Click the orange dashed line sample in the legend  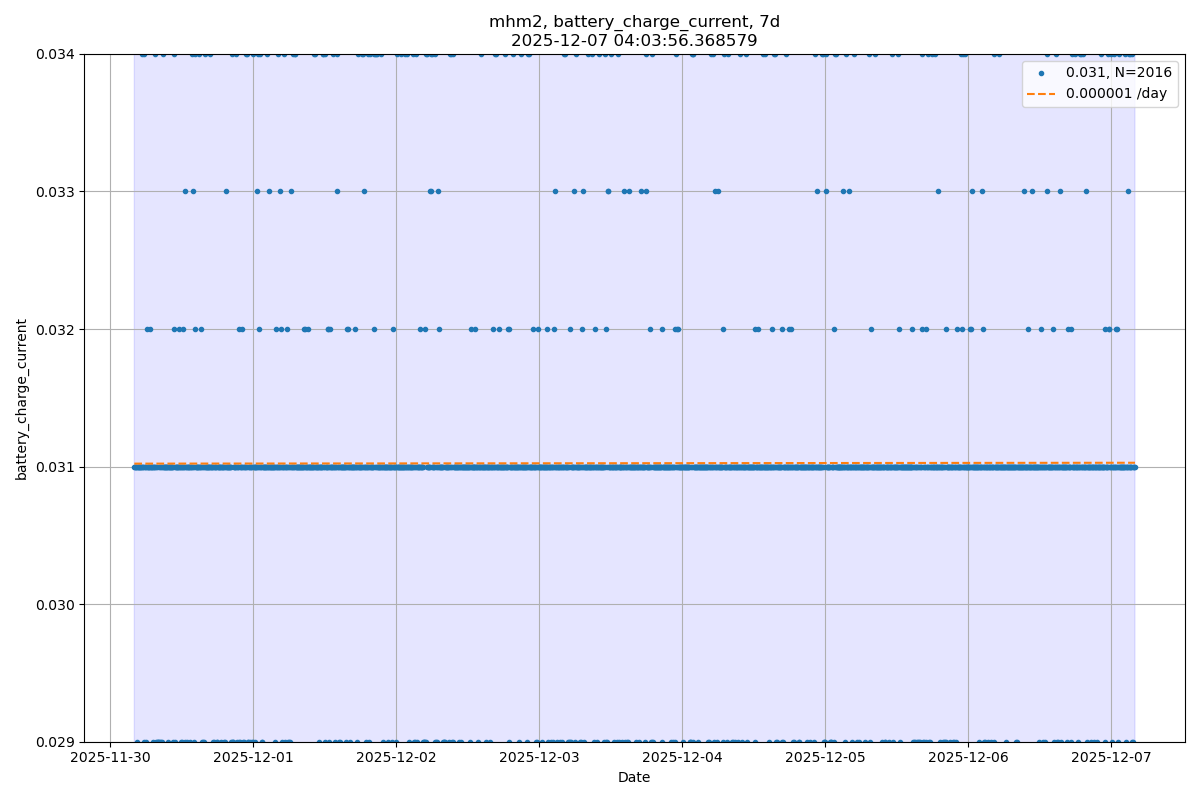pyautogui.click(x=1041, y=93)
